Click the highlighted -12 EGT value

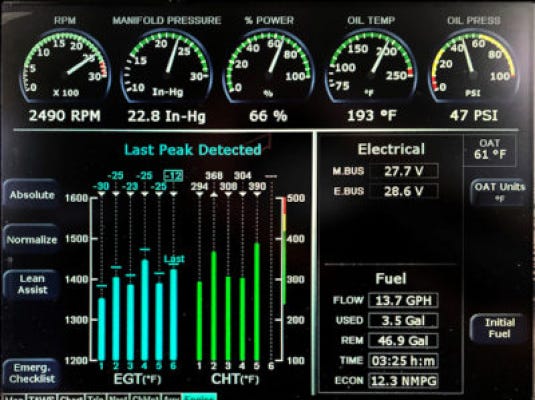click(173, 176)
